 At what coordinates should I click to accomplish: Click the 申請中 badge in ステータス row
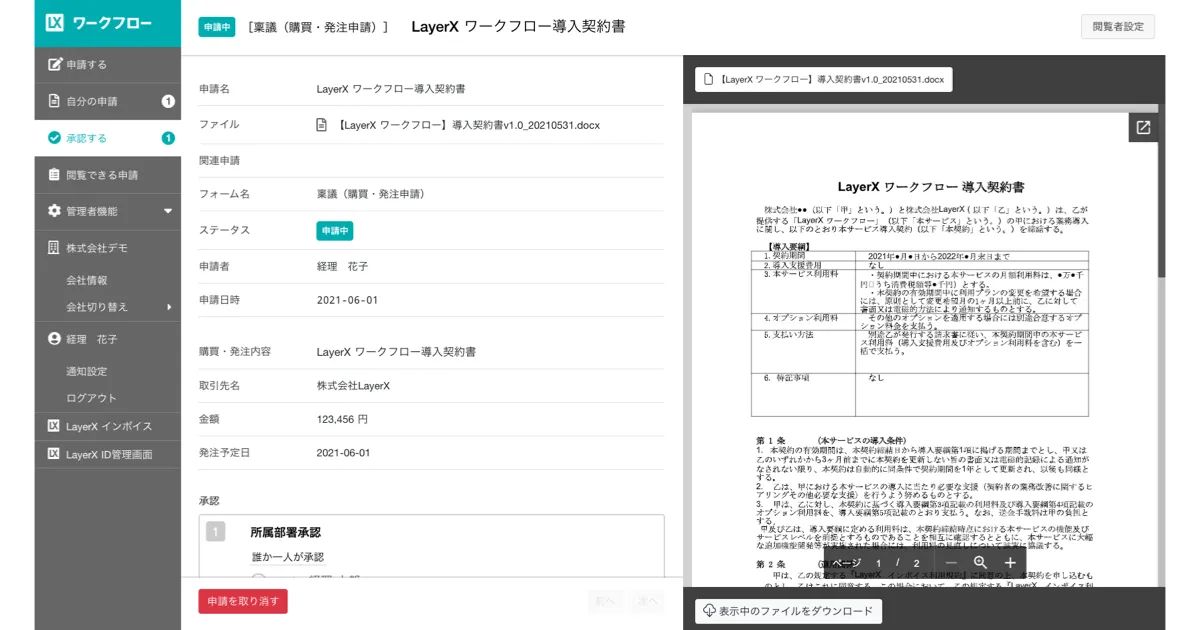pyautogui.click(x=335, y=230)
